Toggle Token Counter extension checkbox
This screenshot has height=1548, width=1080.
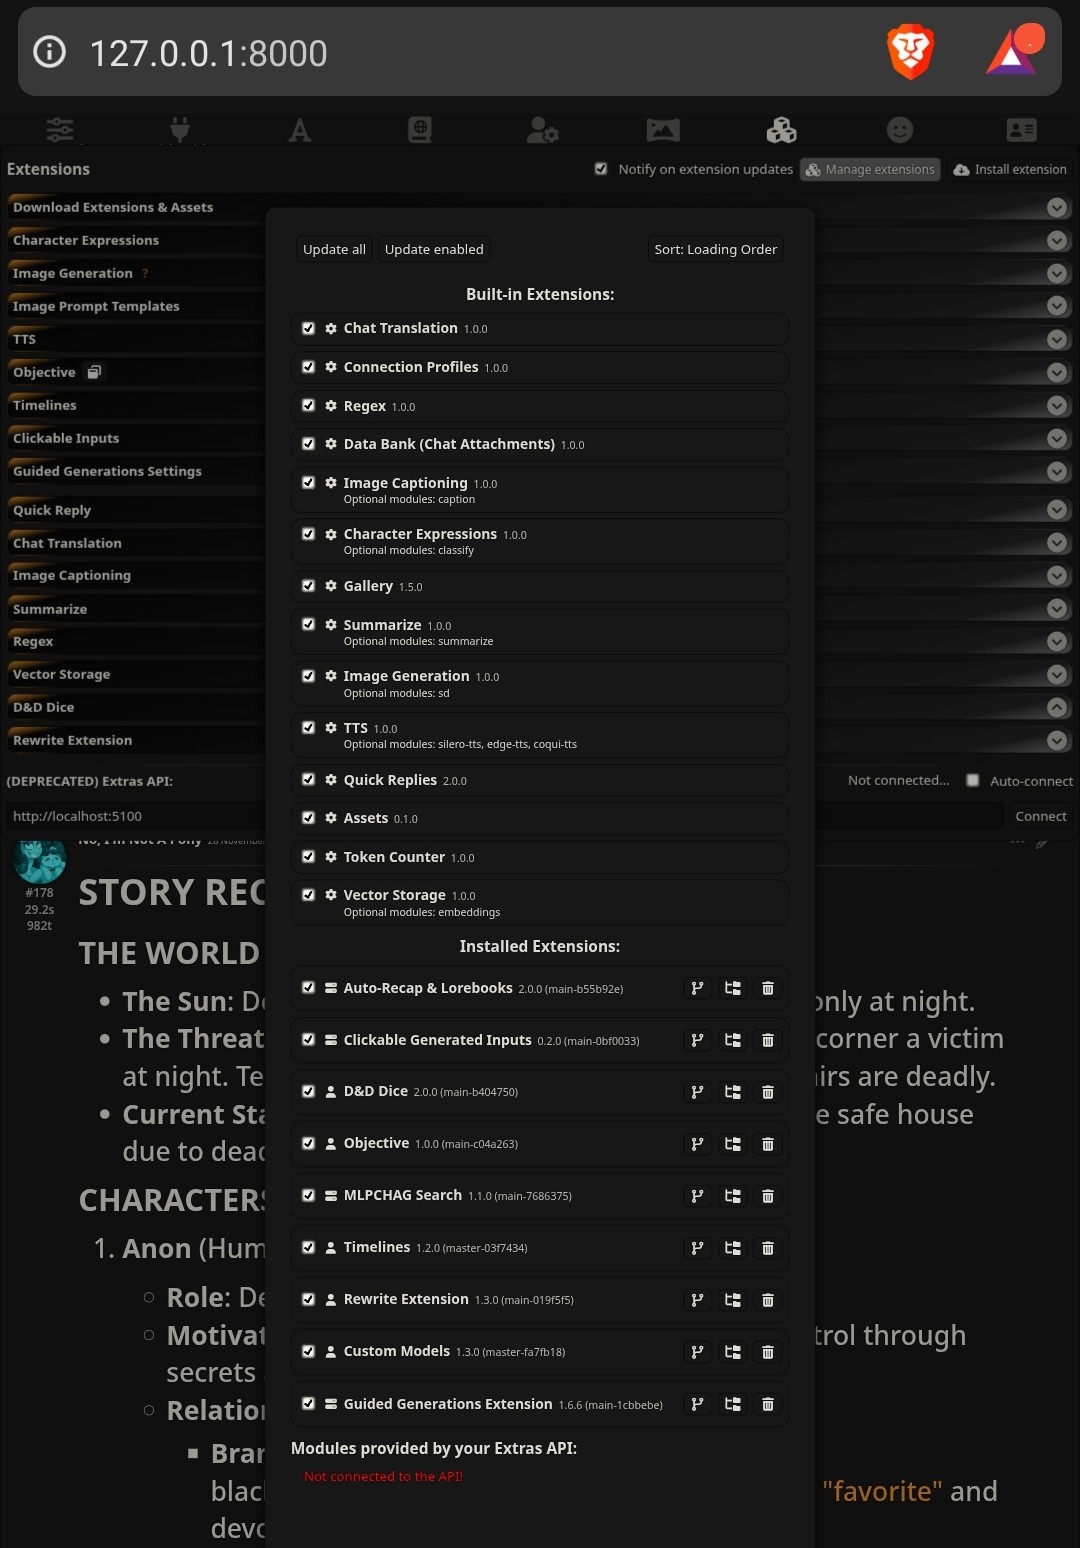[x=308, y=856]
